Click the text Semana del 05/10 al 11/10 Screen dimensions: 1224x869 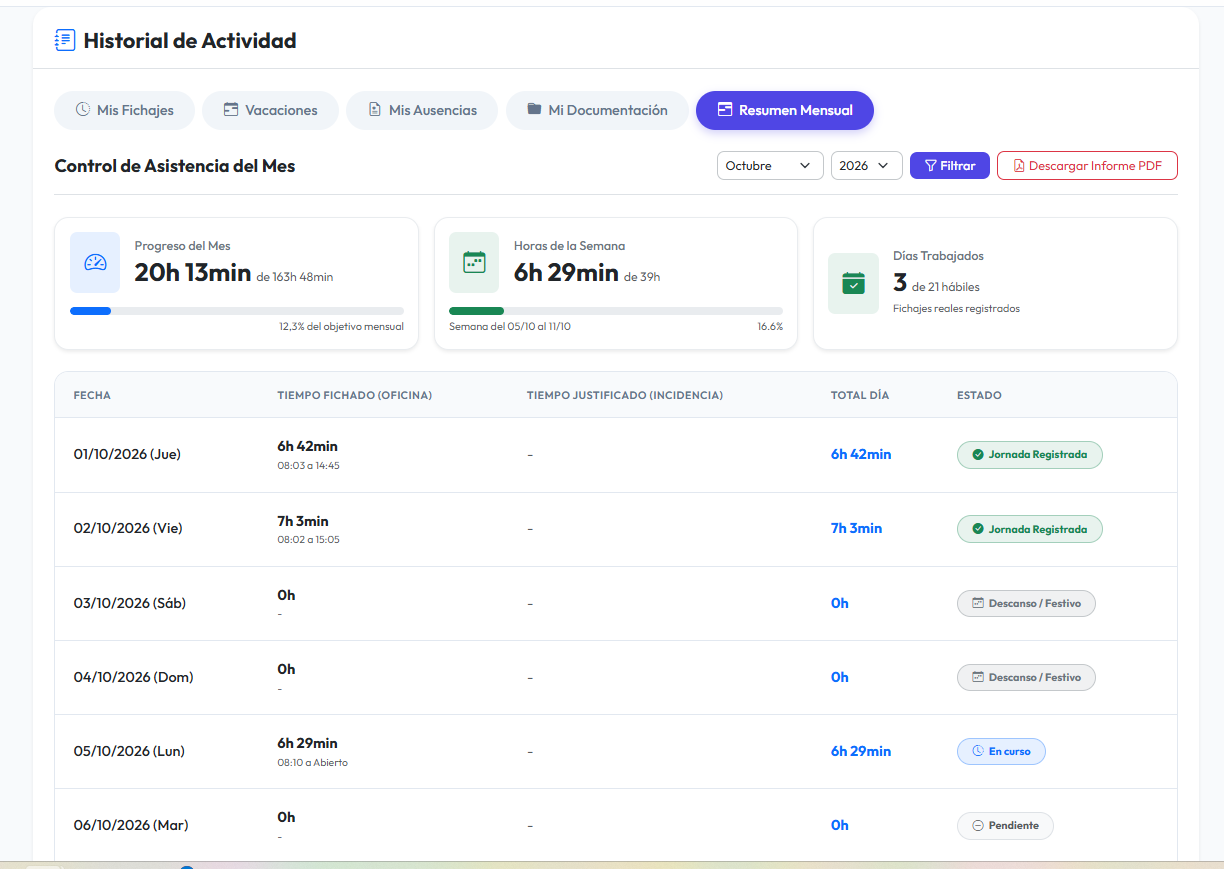coord(510,326)
